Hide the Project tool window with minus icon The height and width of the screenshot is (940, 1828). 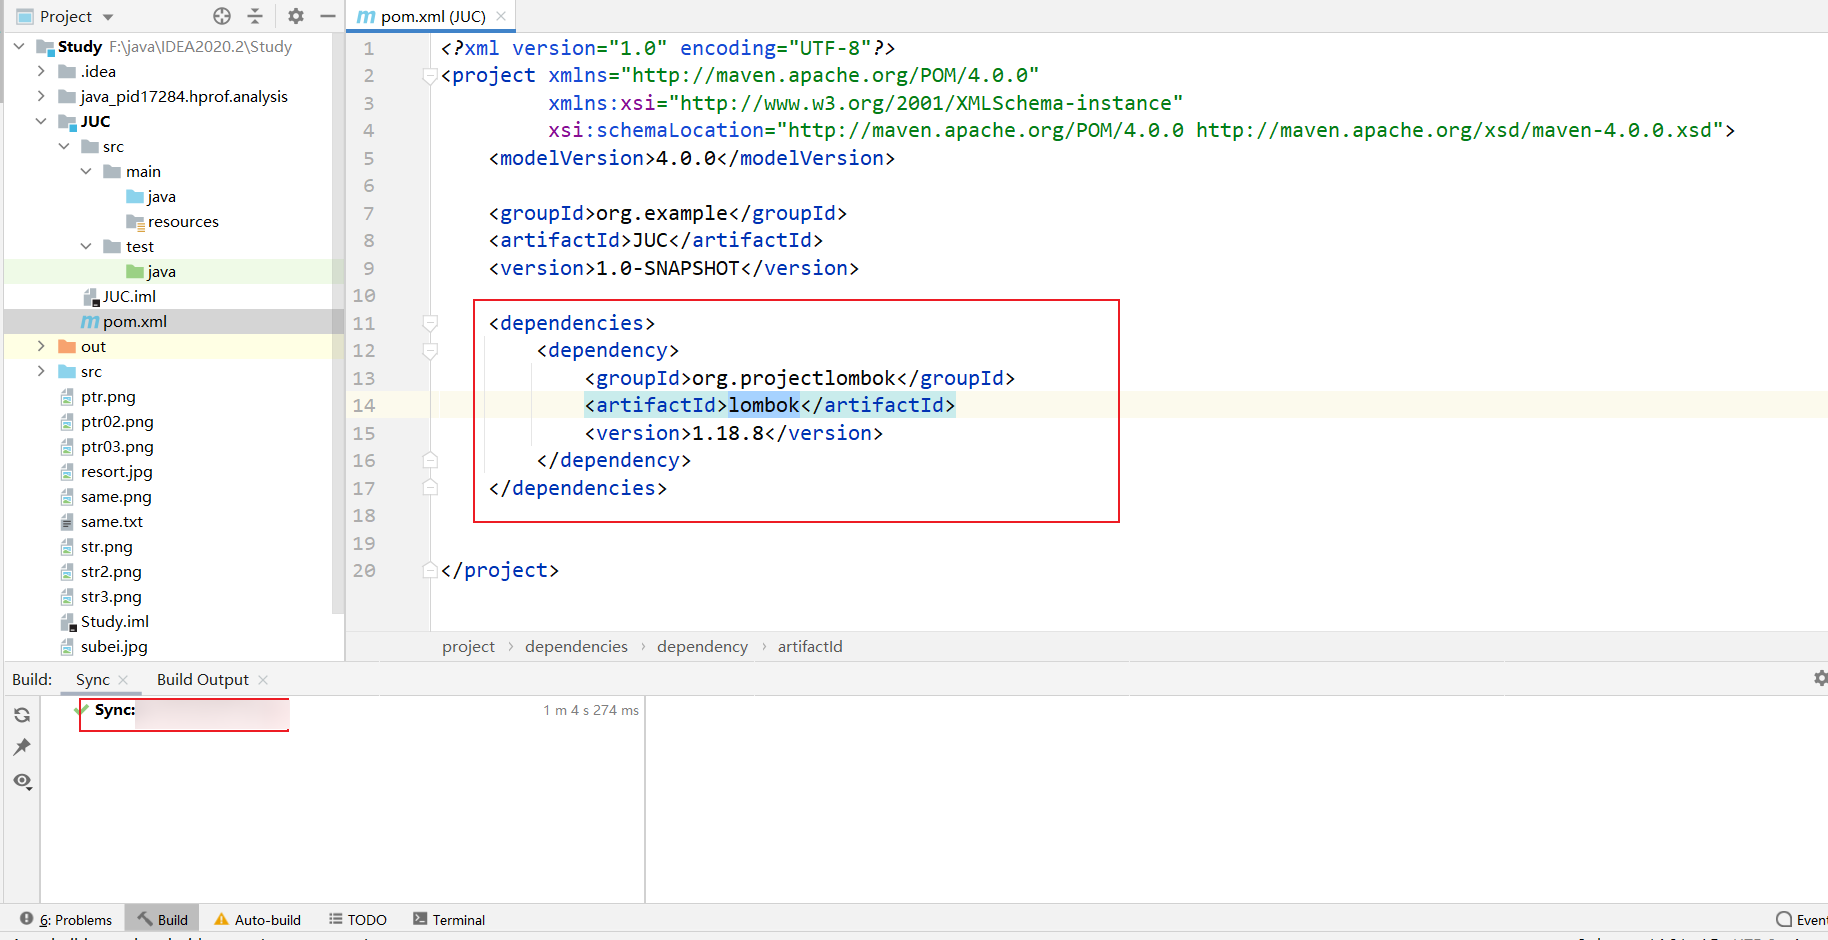(x=327, y=16)
